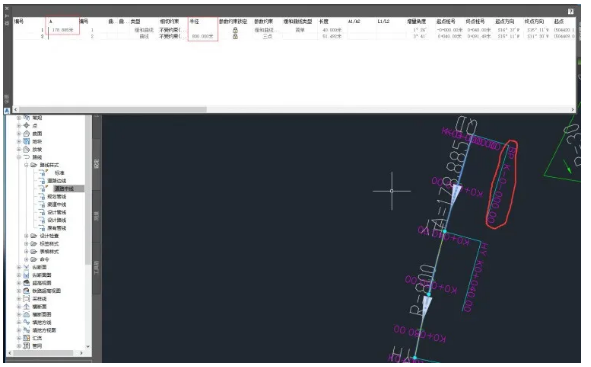Click the 路线 alignment icon in tree
This screenshot has height=367, width=591.
click(x=26, y=157)
